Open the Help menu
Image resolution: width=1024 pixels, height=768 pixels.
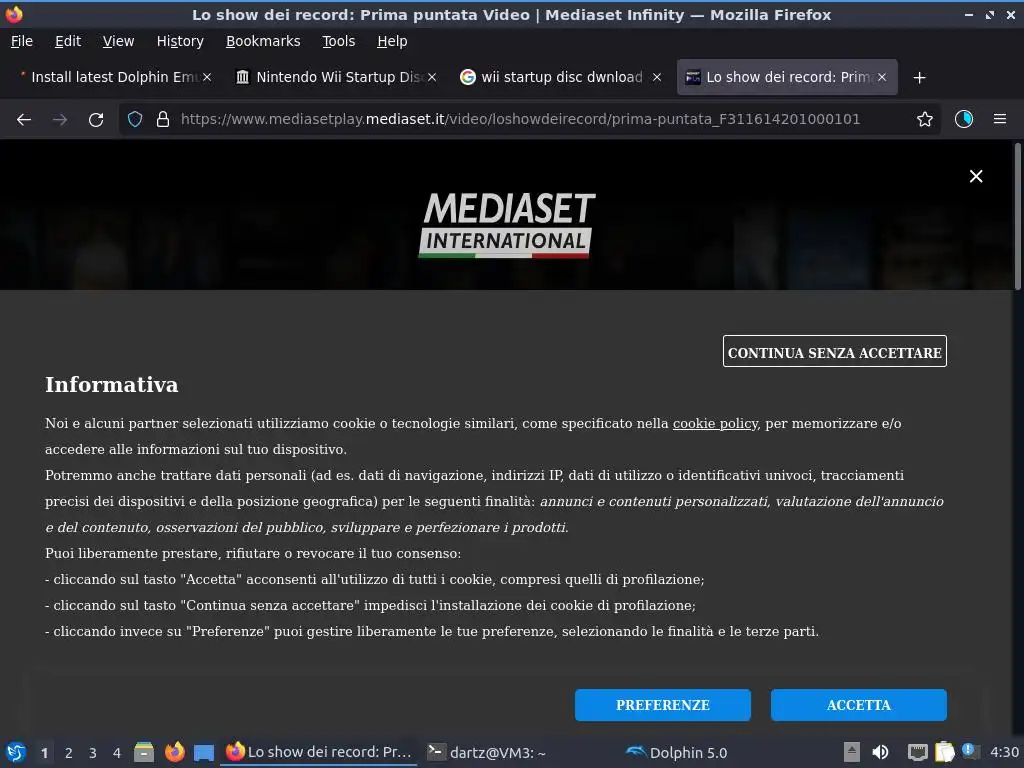pos(392,41)
